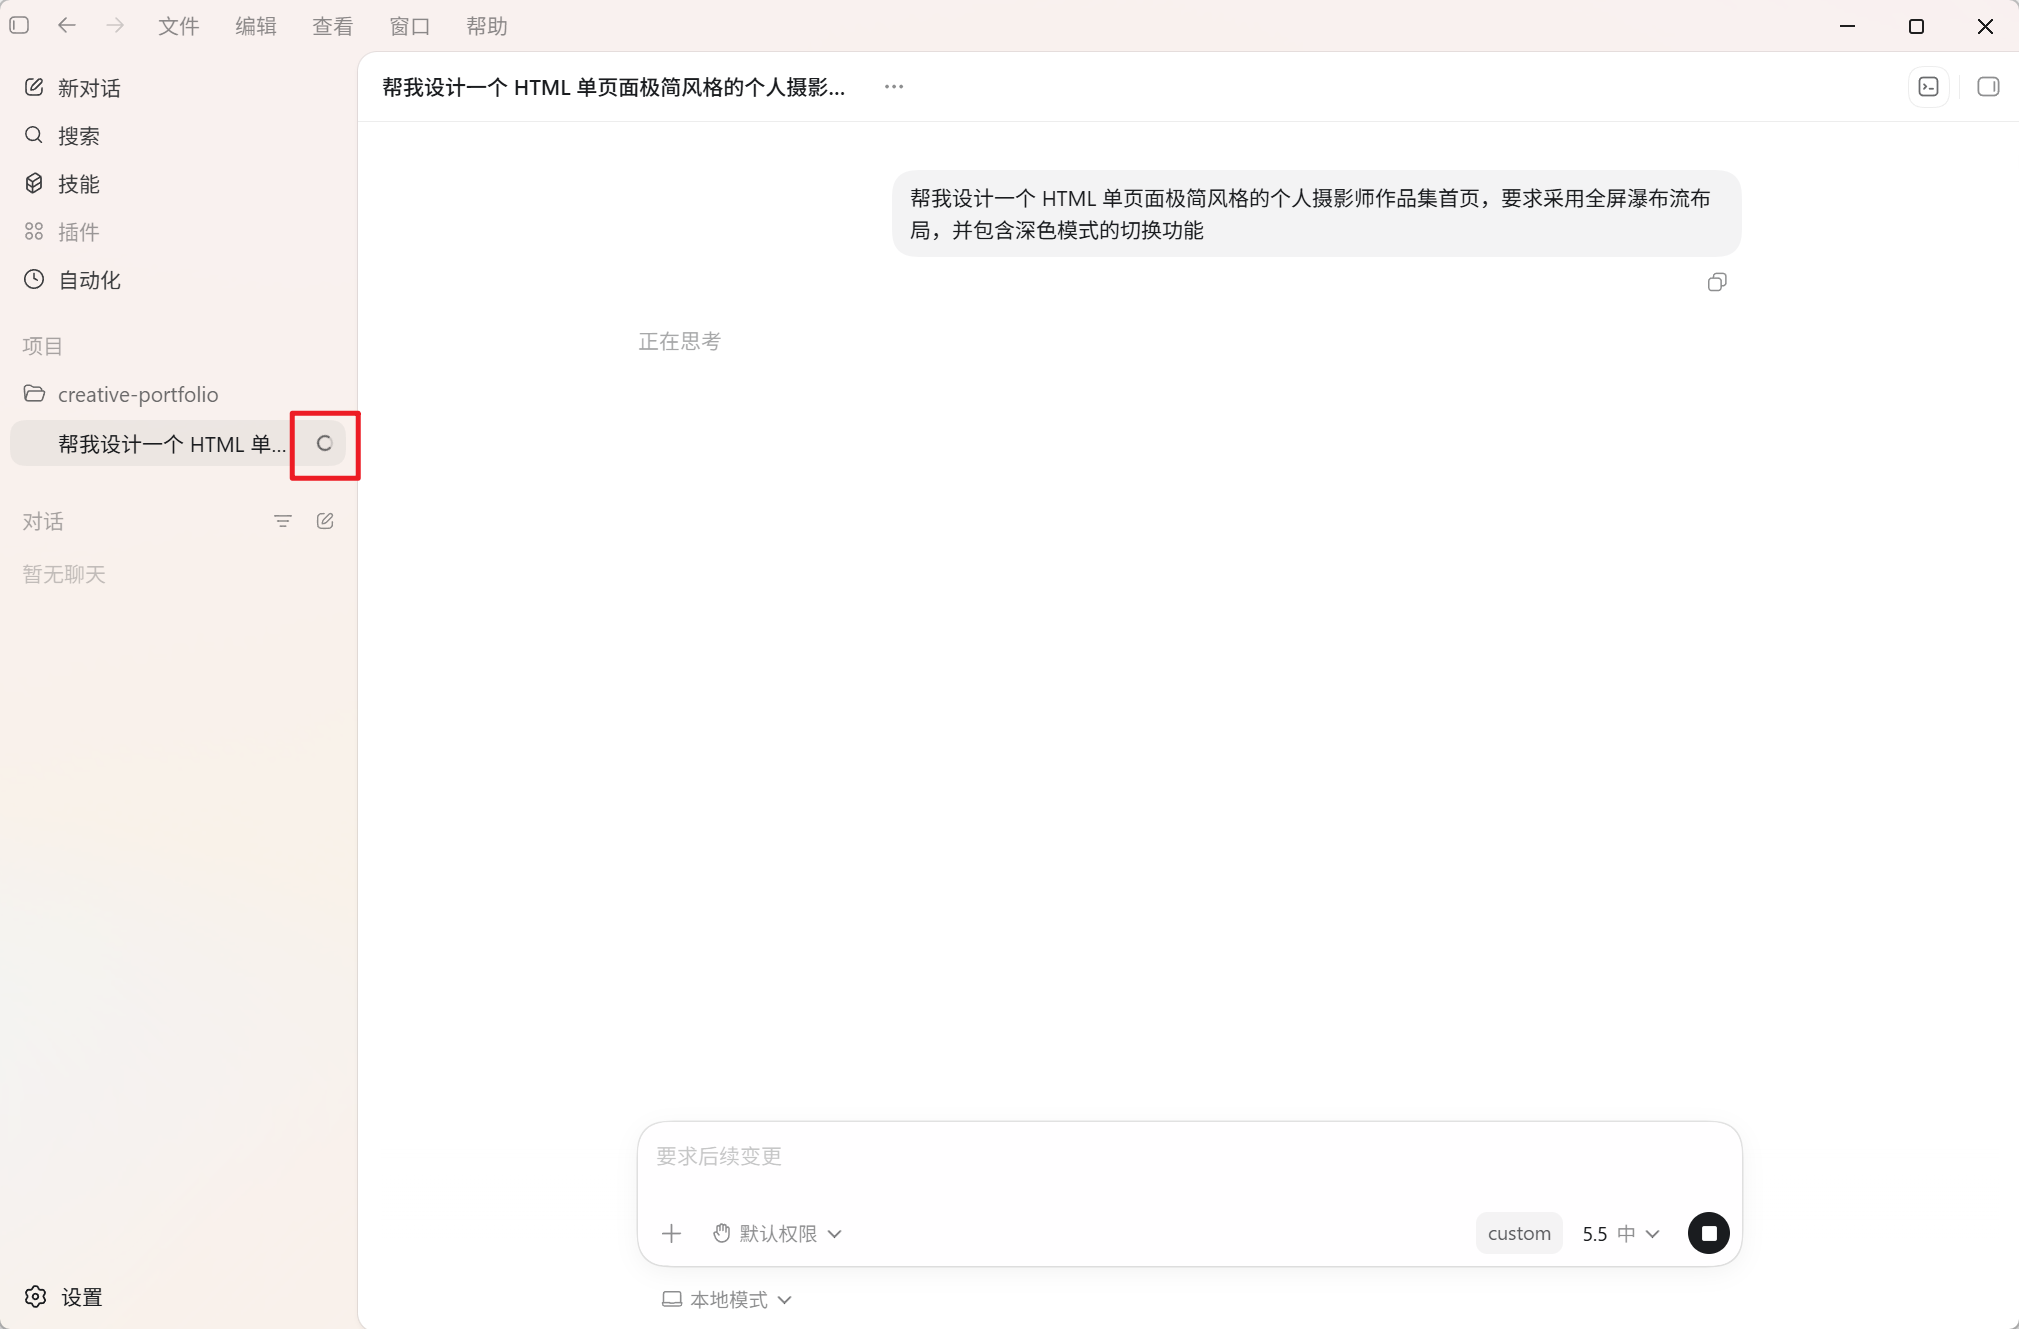Open 插件 in the sidebar

pyautogui.click(x=179, y=232)
